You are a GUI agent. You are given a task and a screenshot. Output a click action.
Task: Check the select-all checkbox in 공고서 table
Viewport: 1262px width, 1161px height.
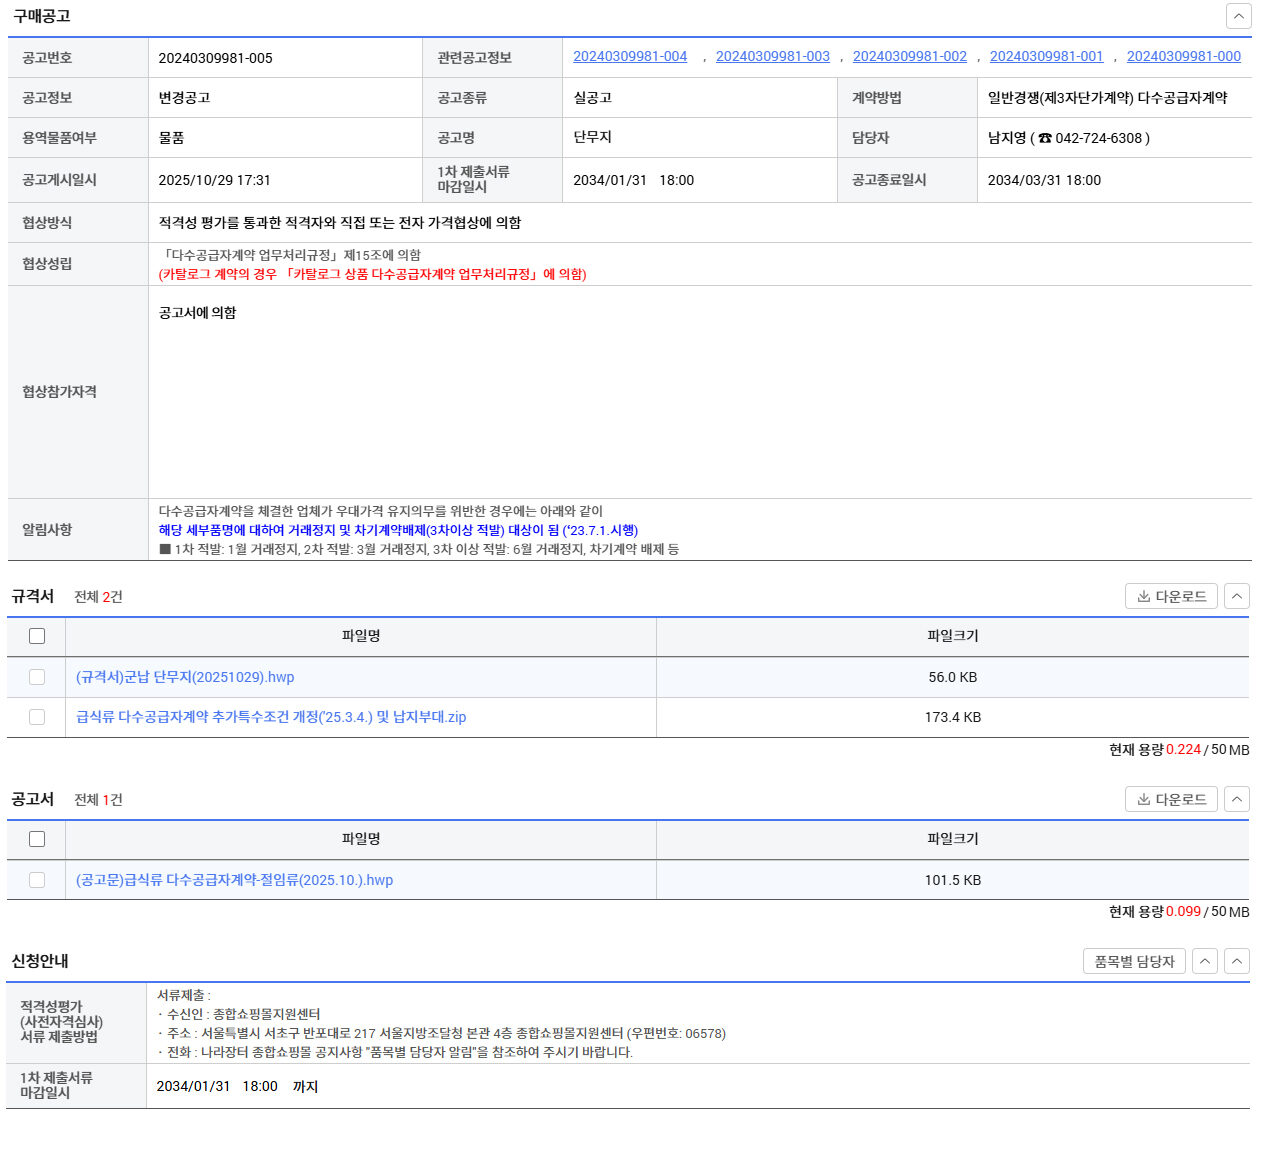[37, 840]
